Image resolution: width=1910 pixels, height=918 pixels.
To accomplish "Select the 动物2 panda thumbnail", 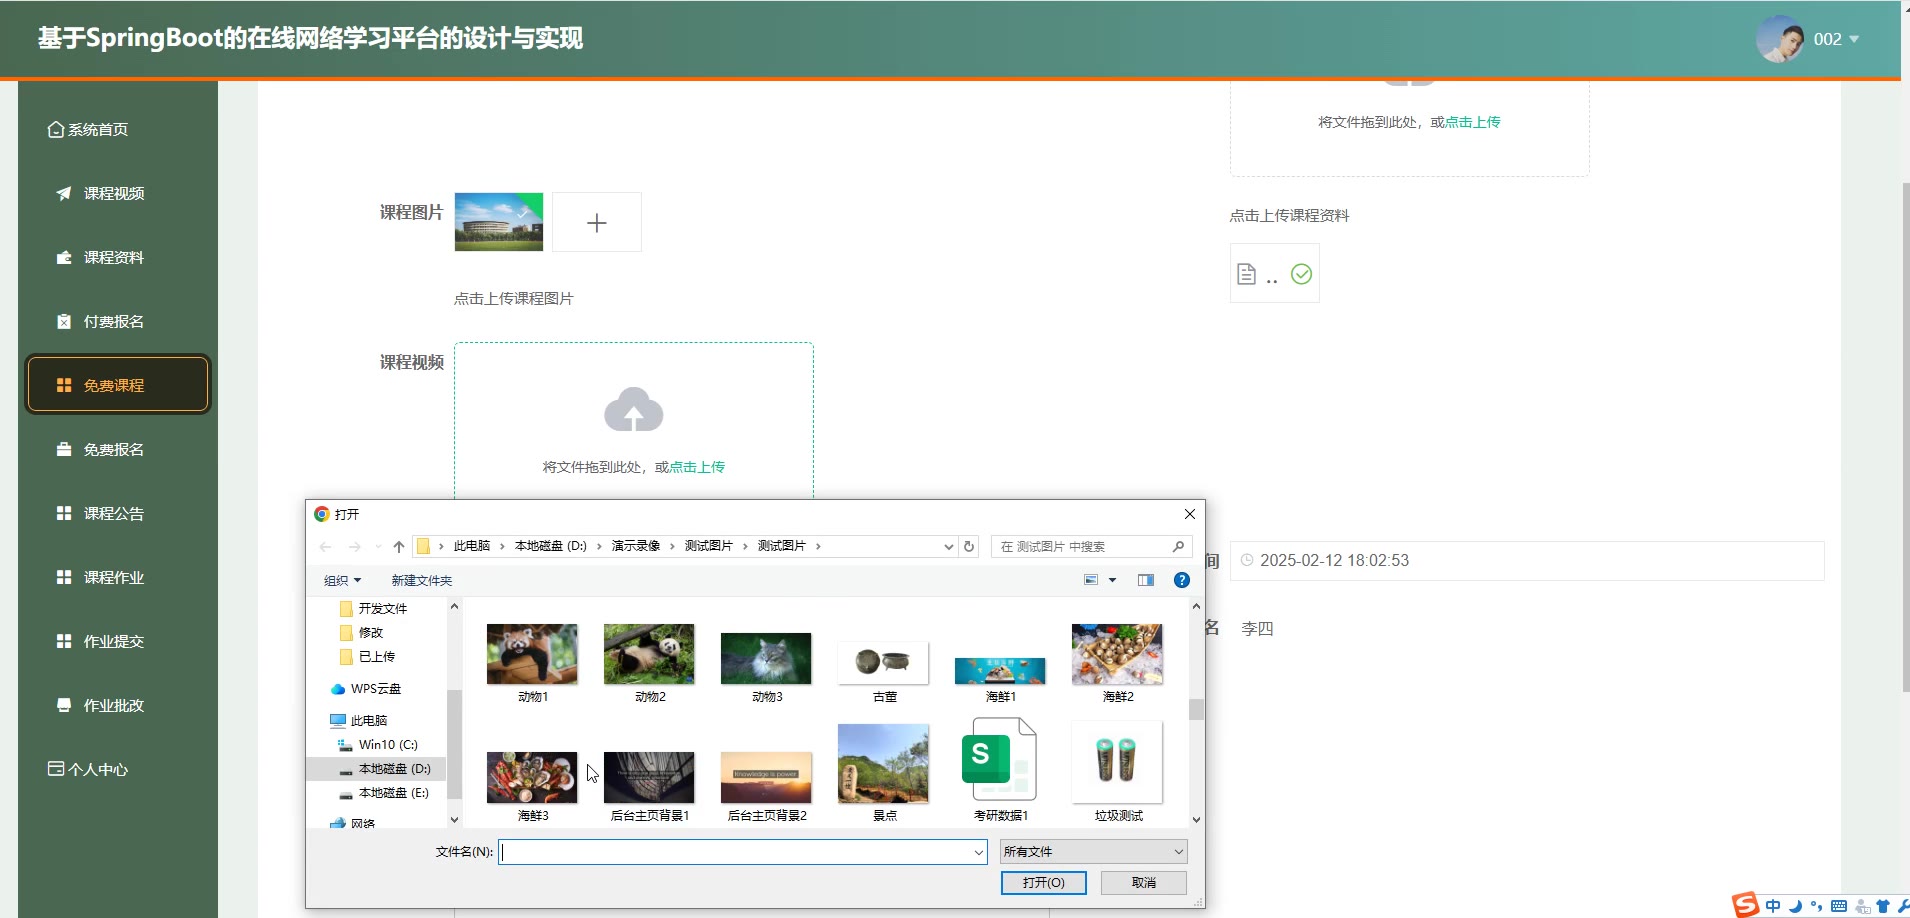I will [x=649, y=655].
